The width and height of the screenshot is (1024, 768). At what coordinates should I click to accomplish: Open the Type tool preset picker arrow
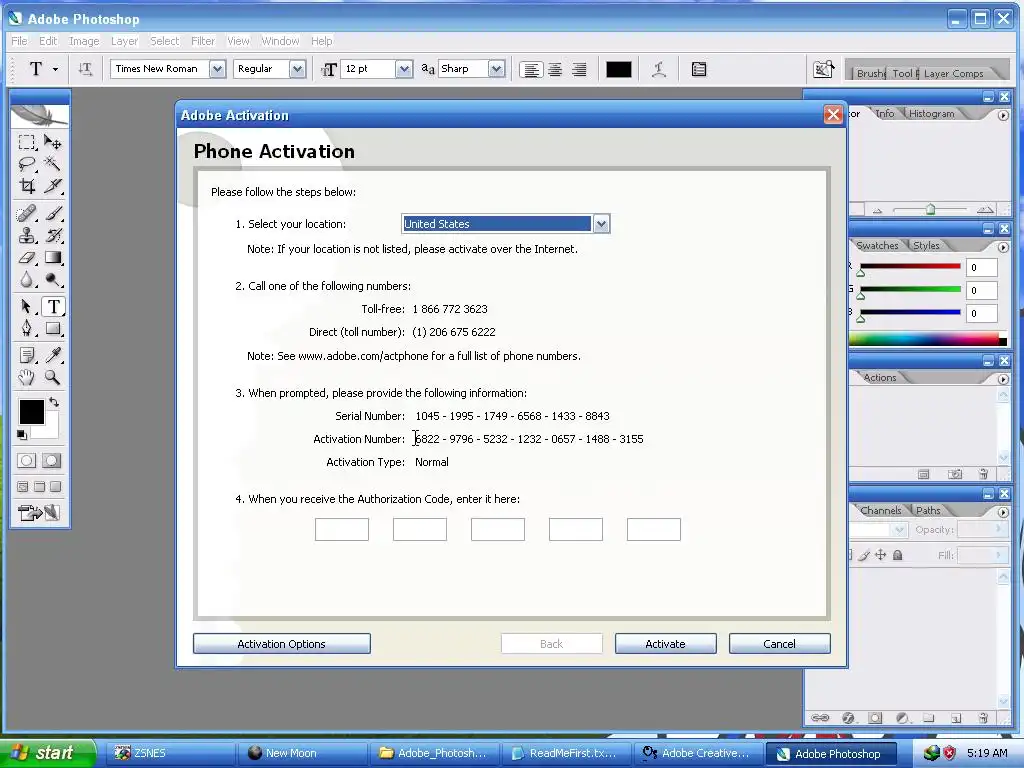[x=56, y=69]
